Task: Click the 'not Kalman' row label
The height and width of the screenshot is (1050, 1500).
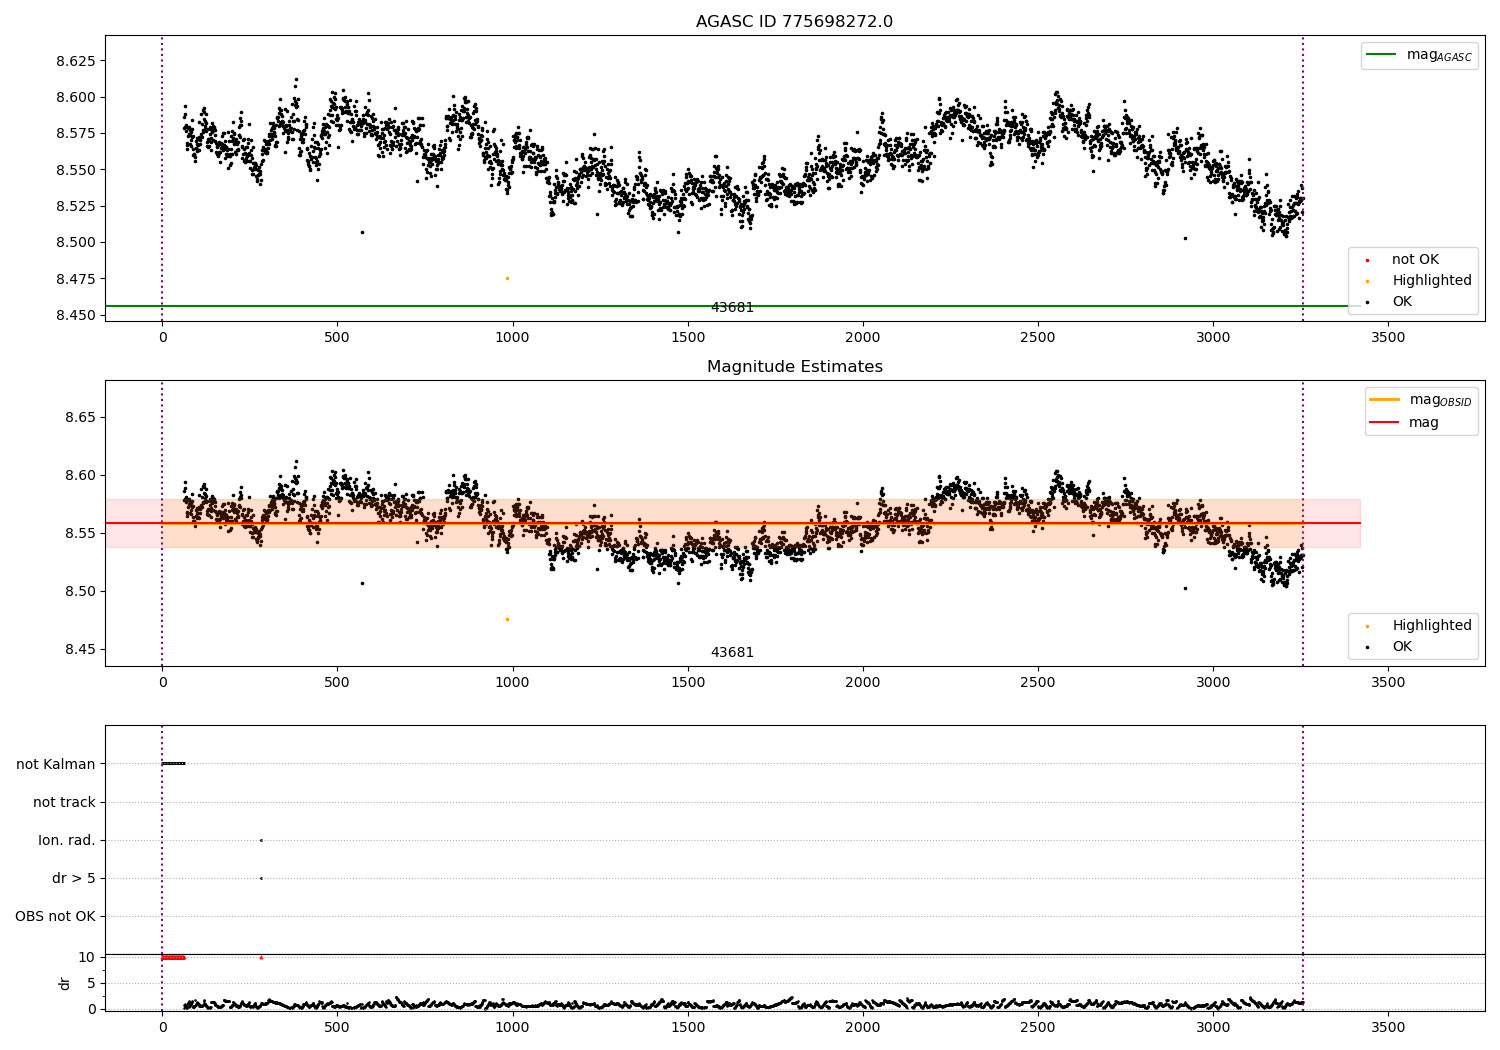Action: tap(56, 764)
